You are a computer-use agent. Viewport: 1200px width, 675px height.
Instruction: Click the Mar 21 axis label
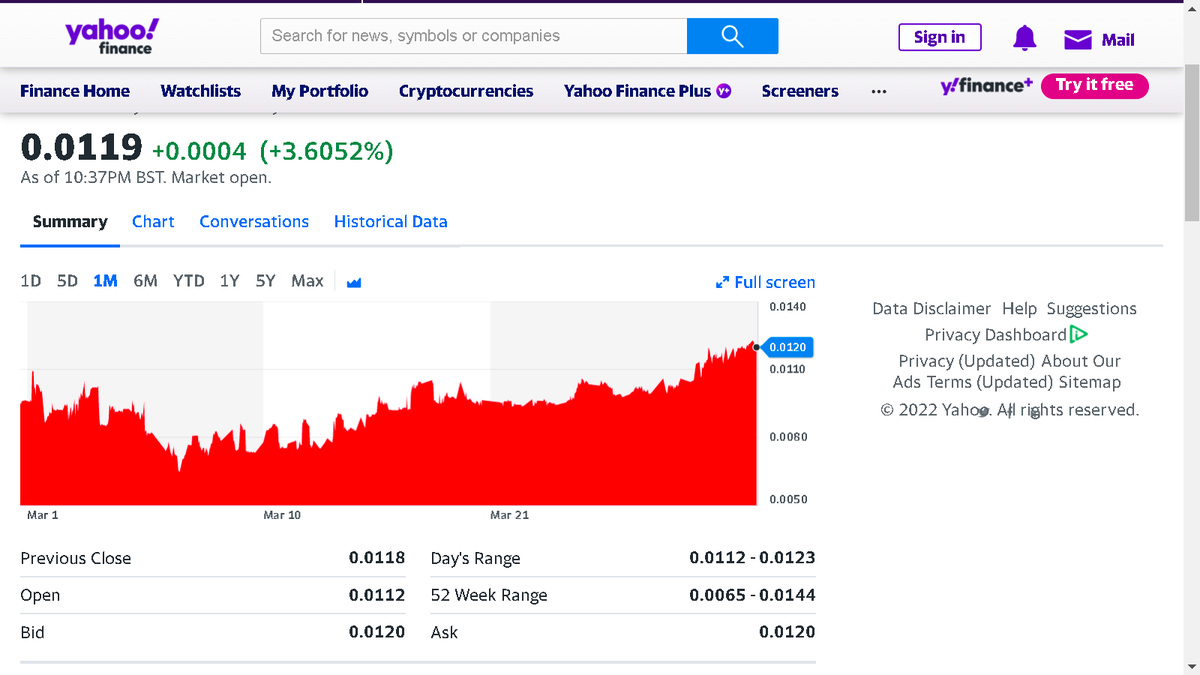tap(509, 515)
